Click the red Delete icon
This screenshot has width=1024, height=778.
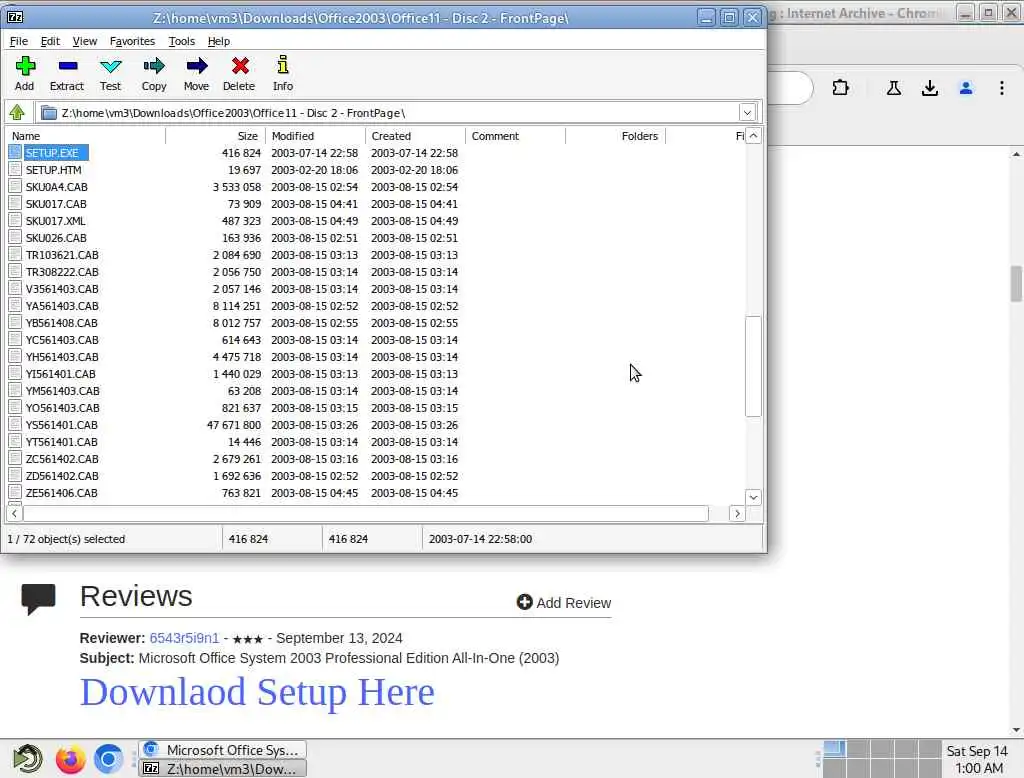(240, 66)
